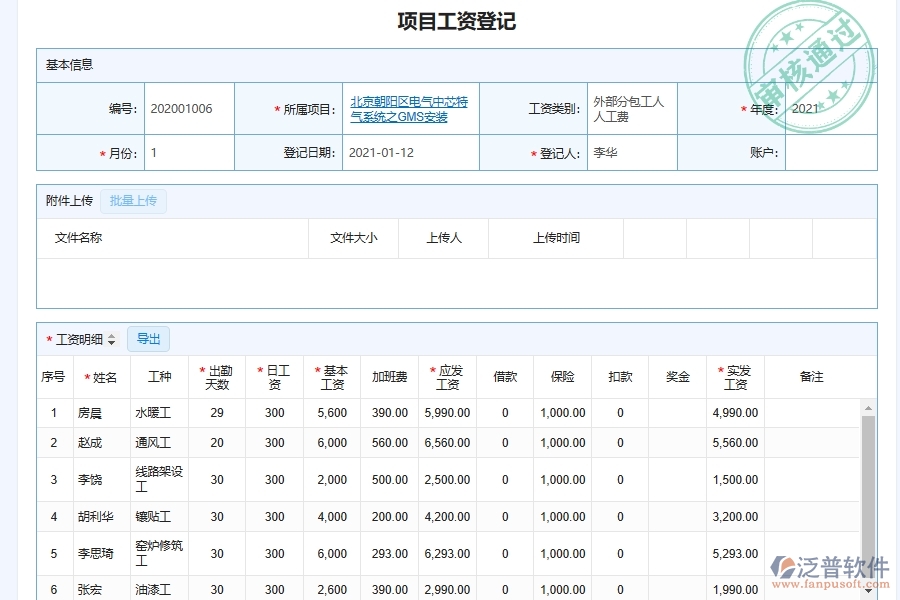Click the 月份 field value
The height and width of the screenshot is (600, 900).
point(189,153)
